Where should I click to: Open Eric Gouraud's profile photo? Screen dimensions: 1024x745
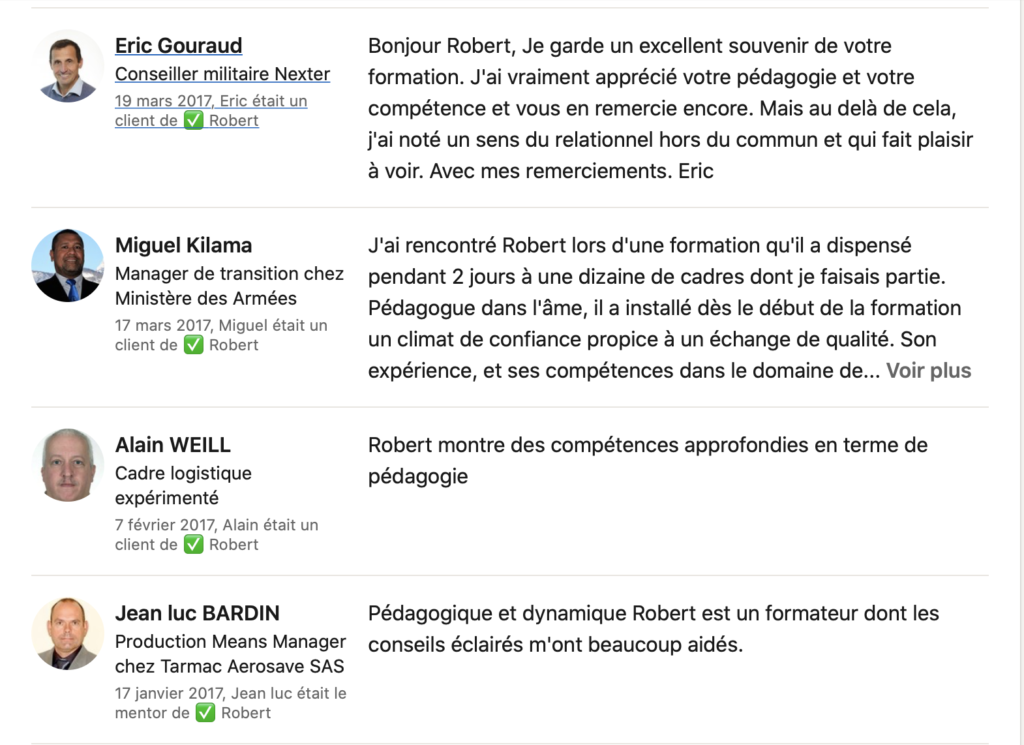pos(68,66)
